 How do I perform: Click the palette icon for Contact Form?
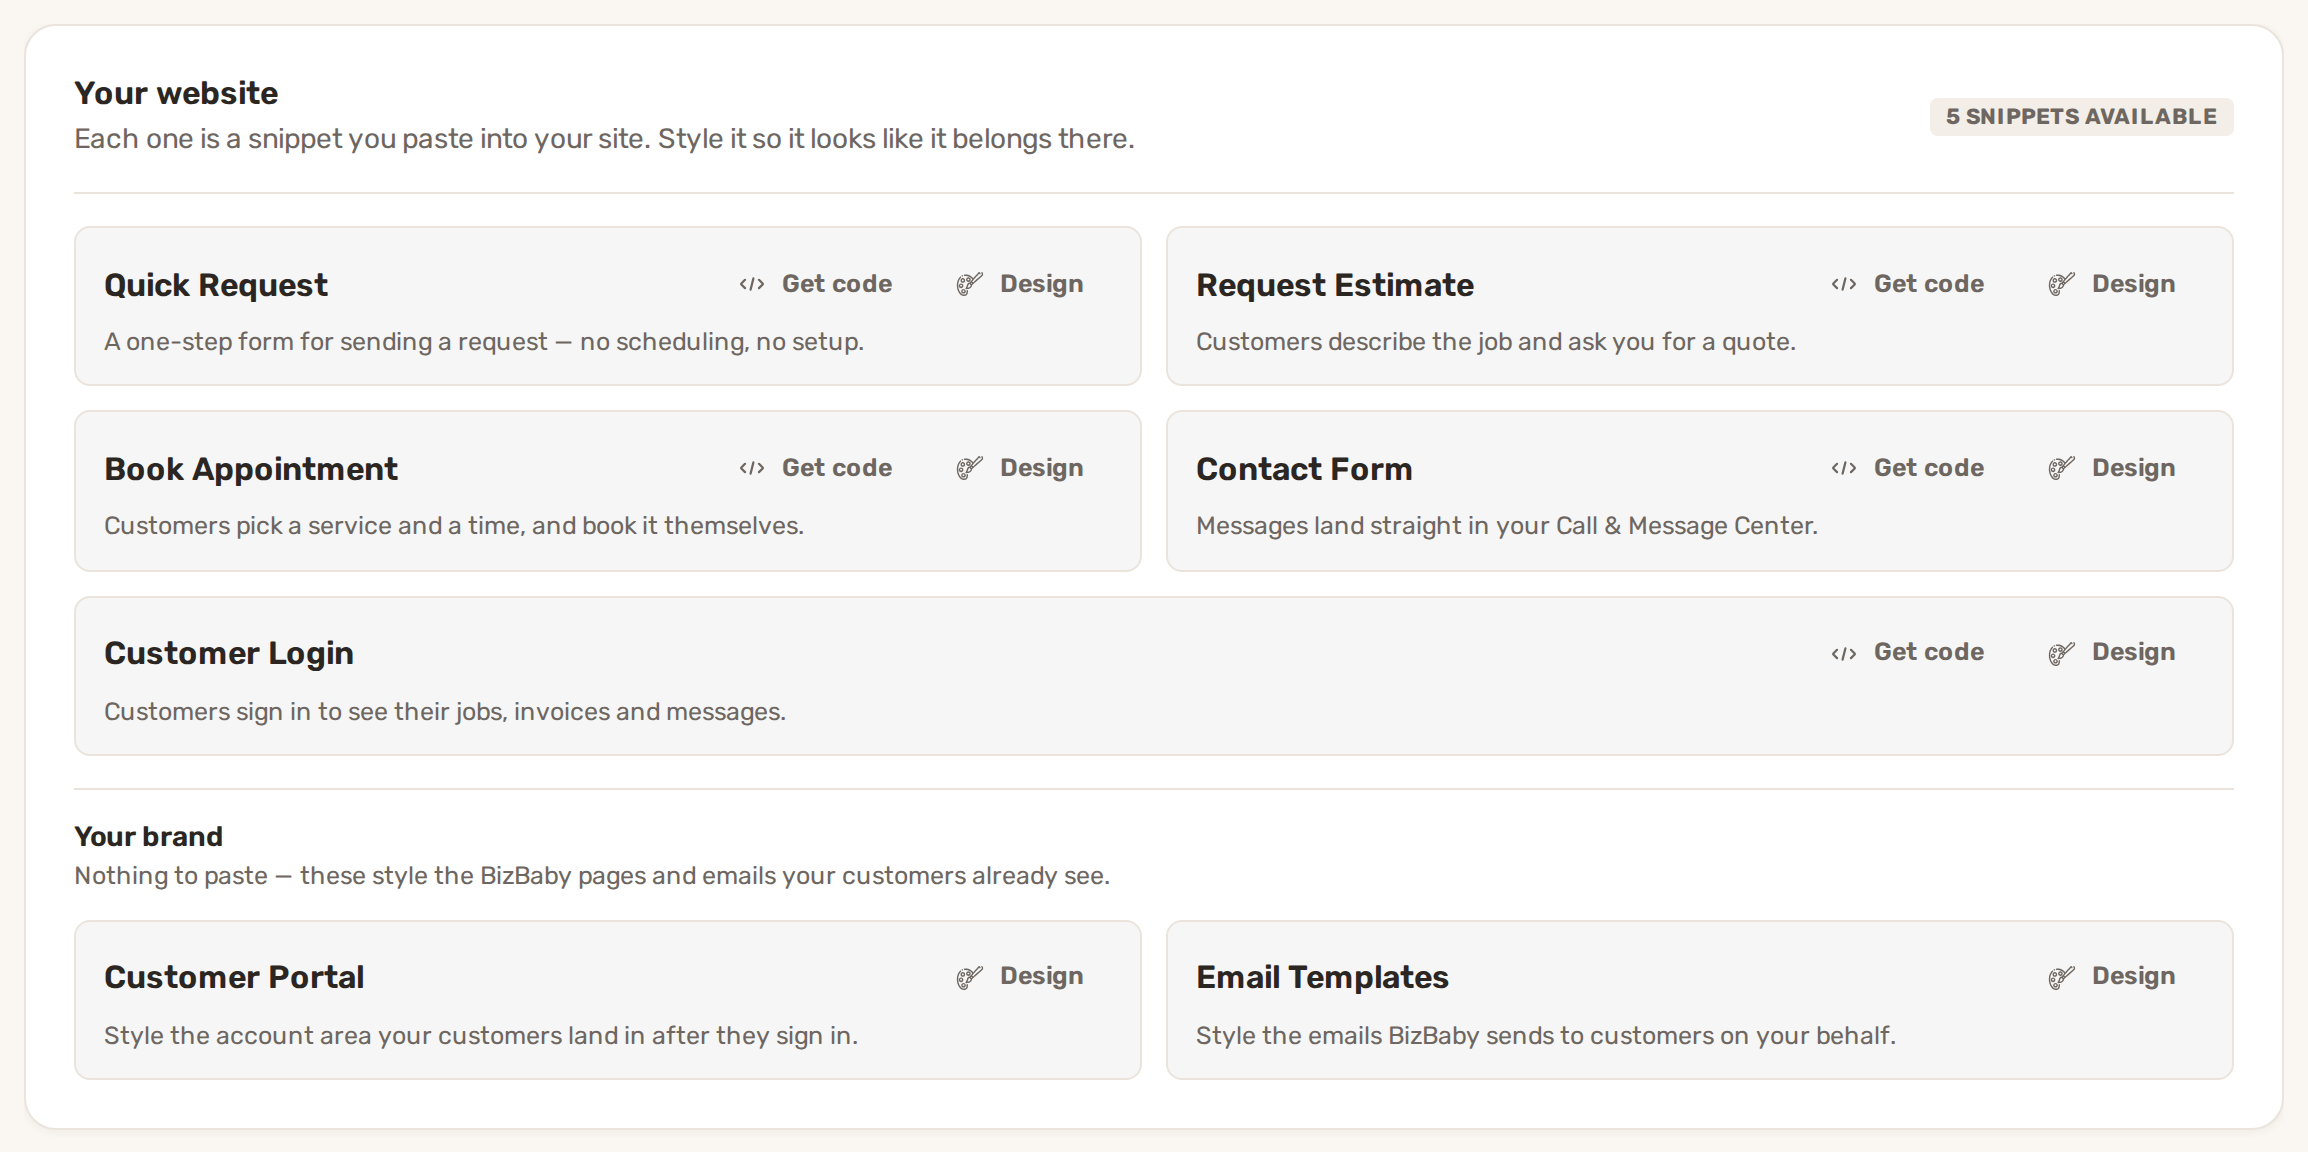point(2061,468)
